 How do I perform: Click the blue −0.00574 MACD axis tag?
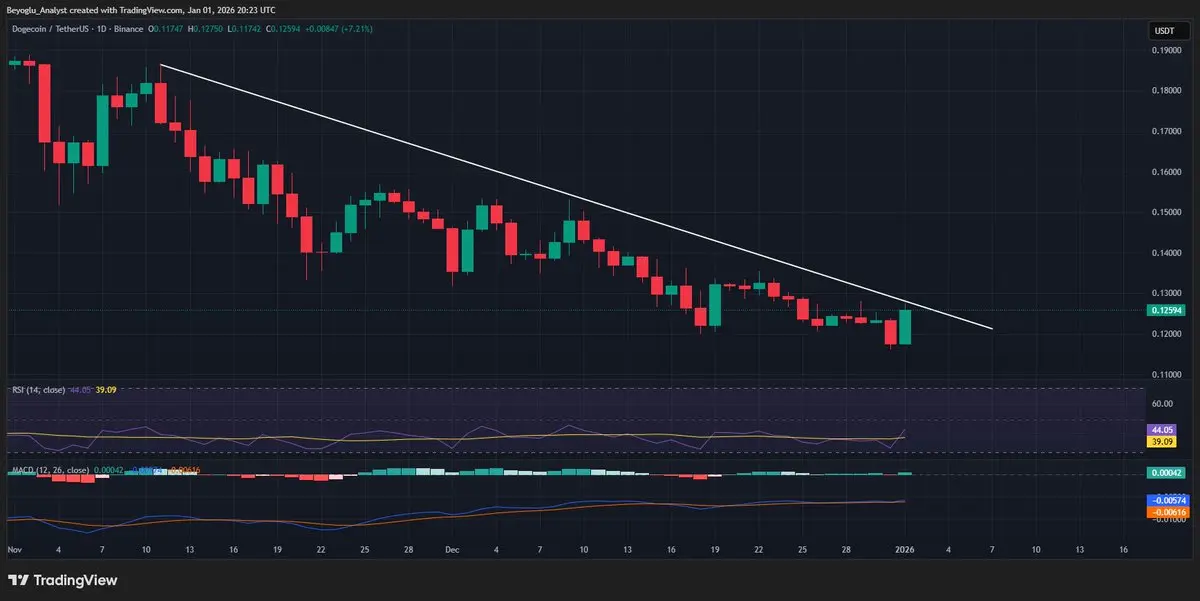tap(1167, 499)
